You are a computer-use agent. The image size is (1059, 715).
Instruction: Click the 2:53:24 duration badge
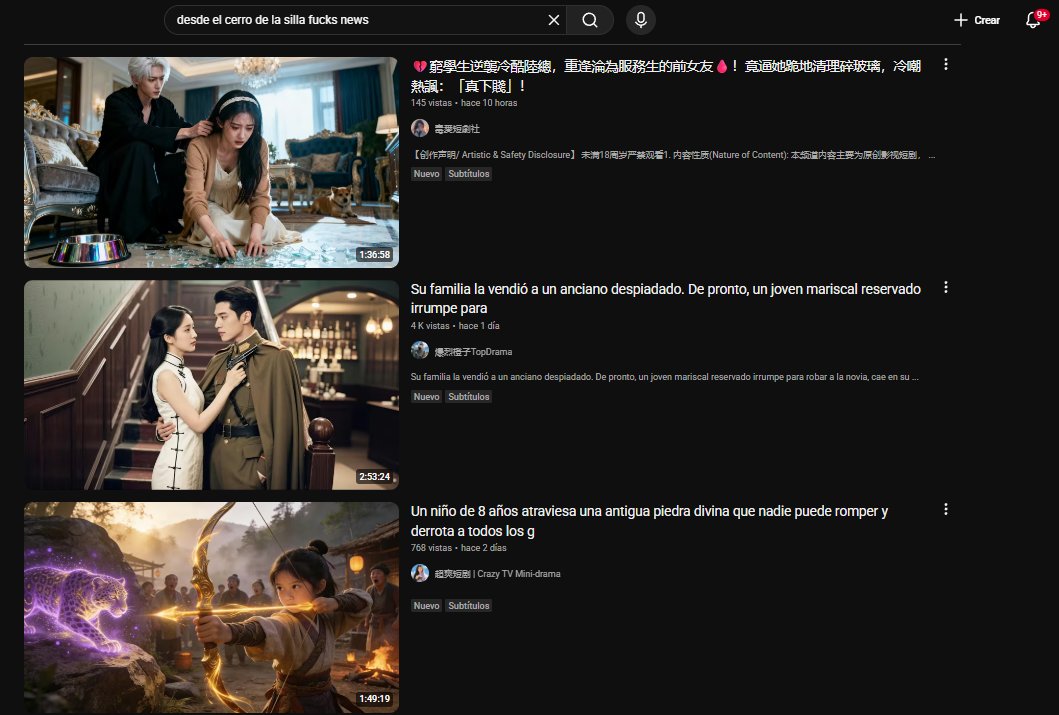(x=375, y=477)
